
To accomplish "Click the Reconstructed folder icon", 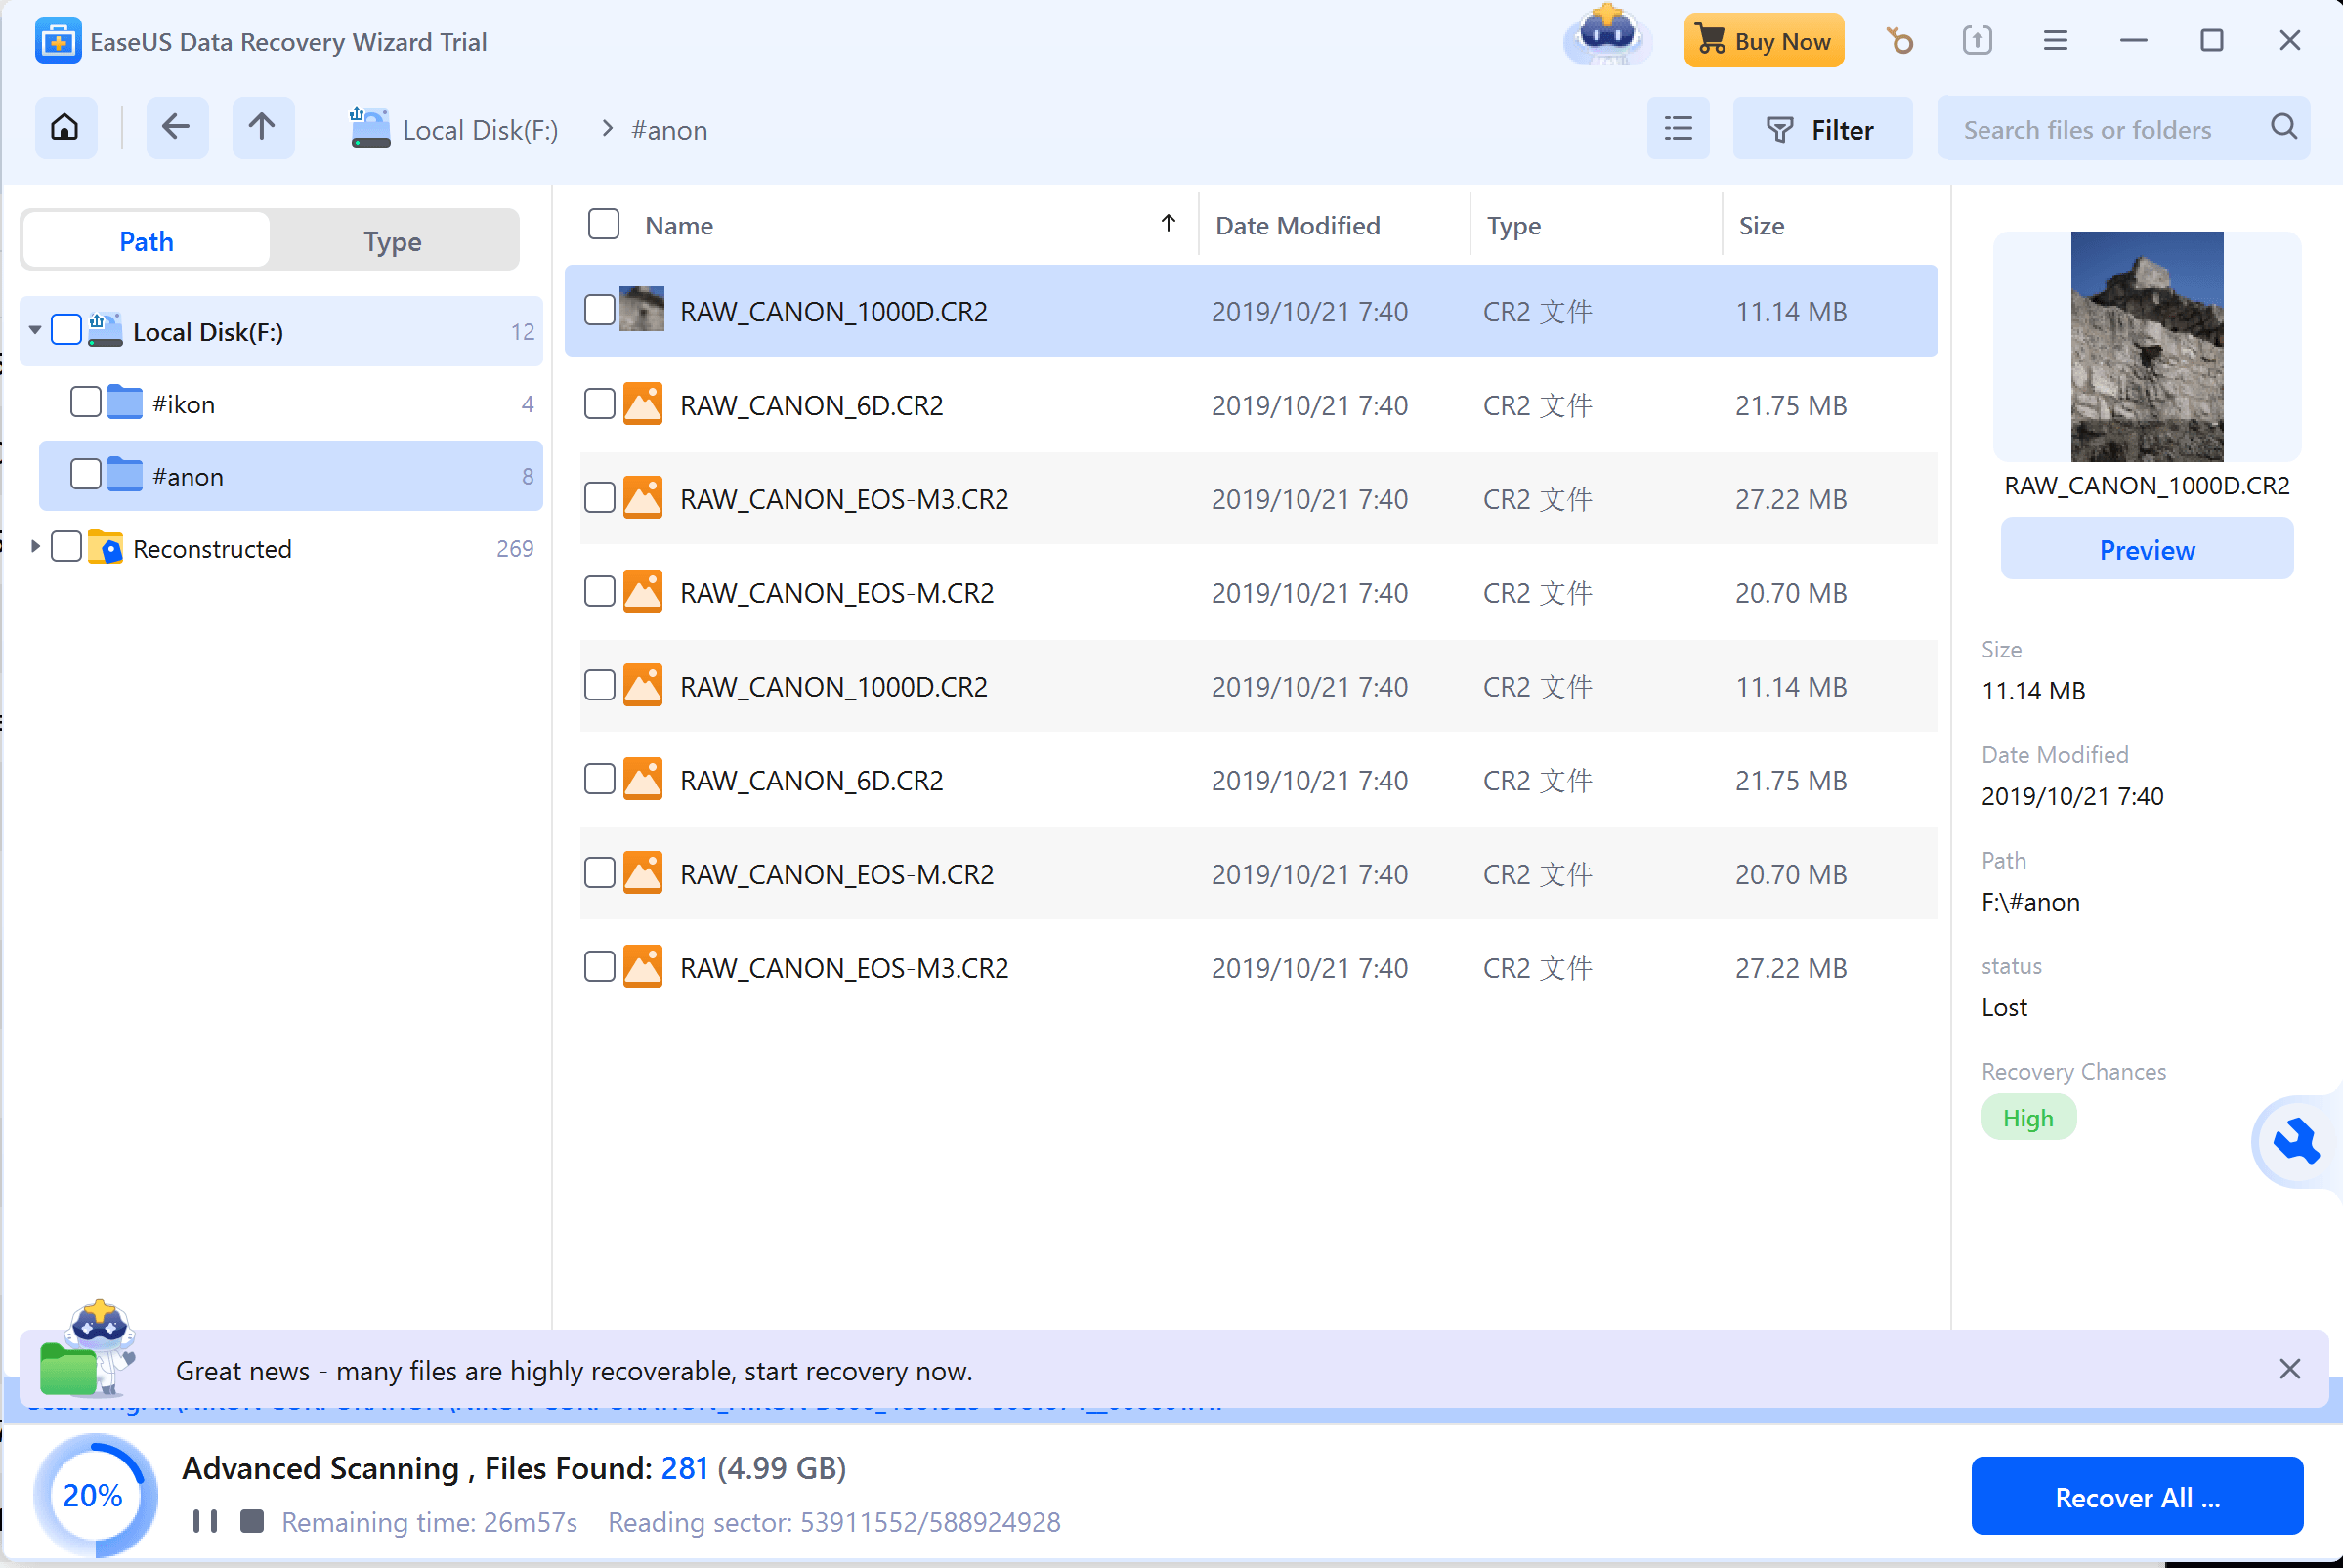I will 106,548.
